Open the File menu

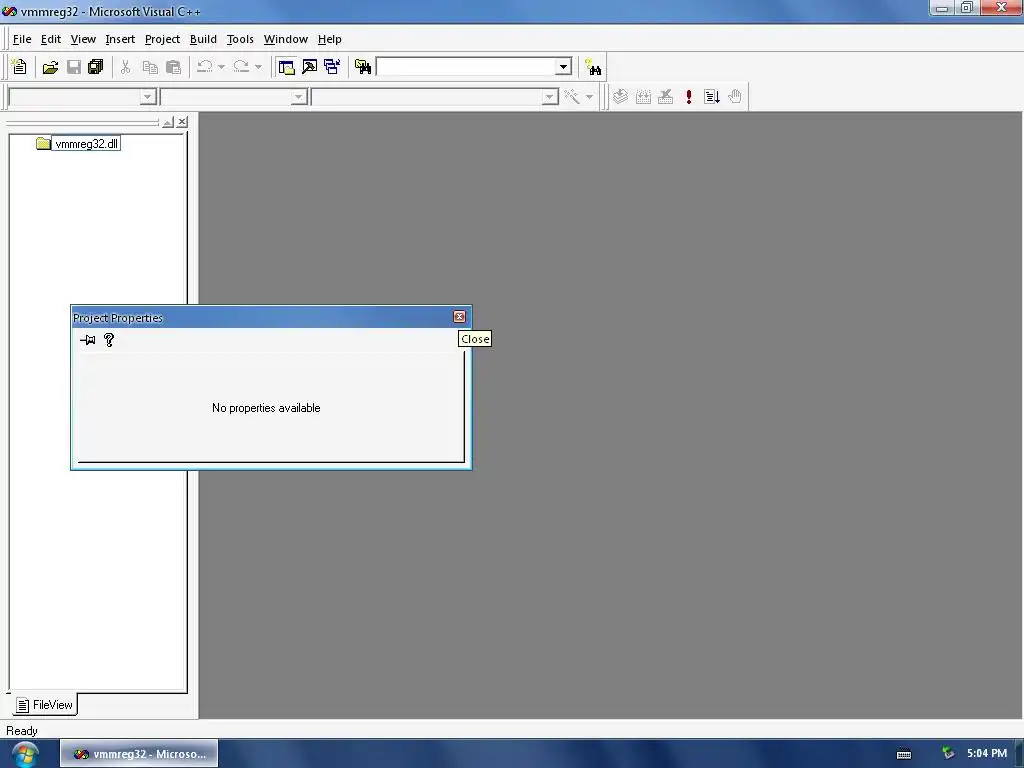pyautogui.click(x=22, y=39)
